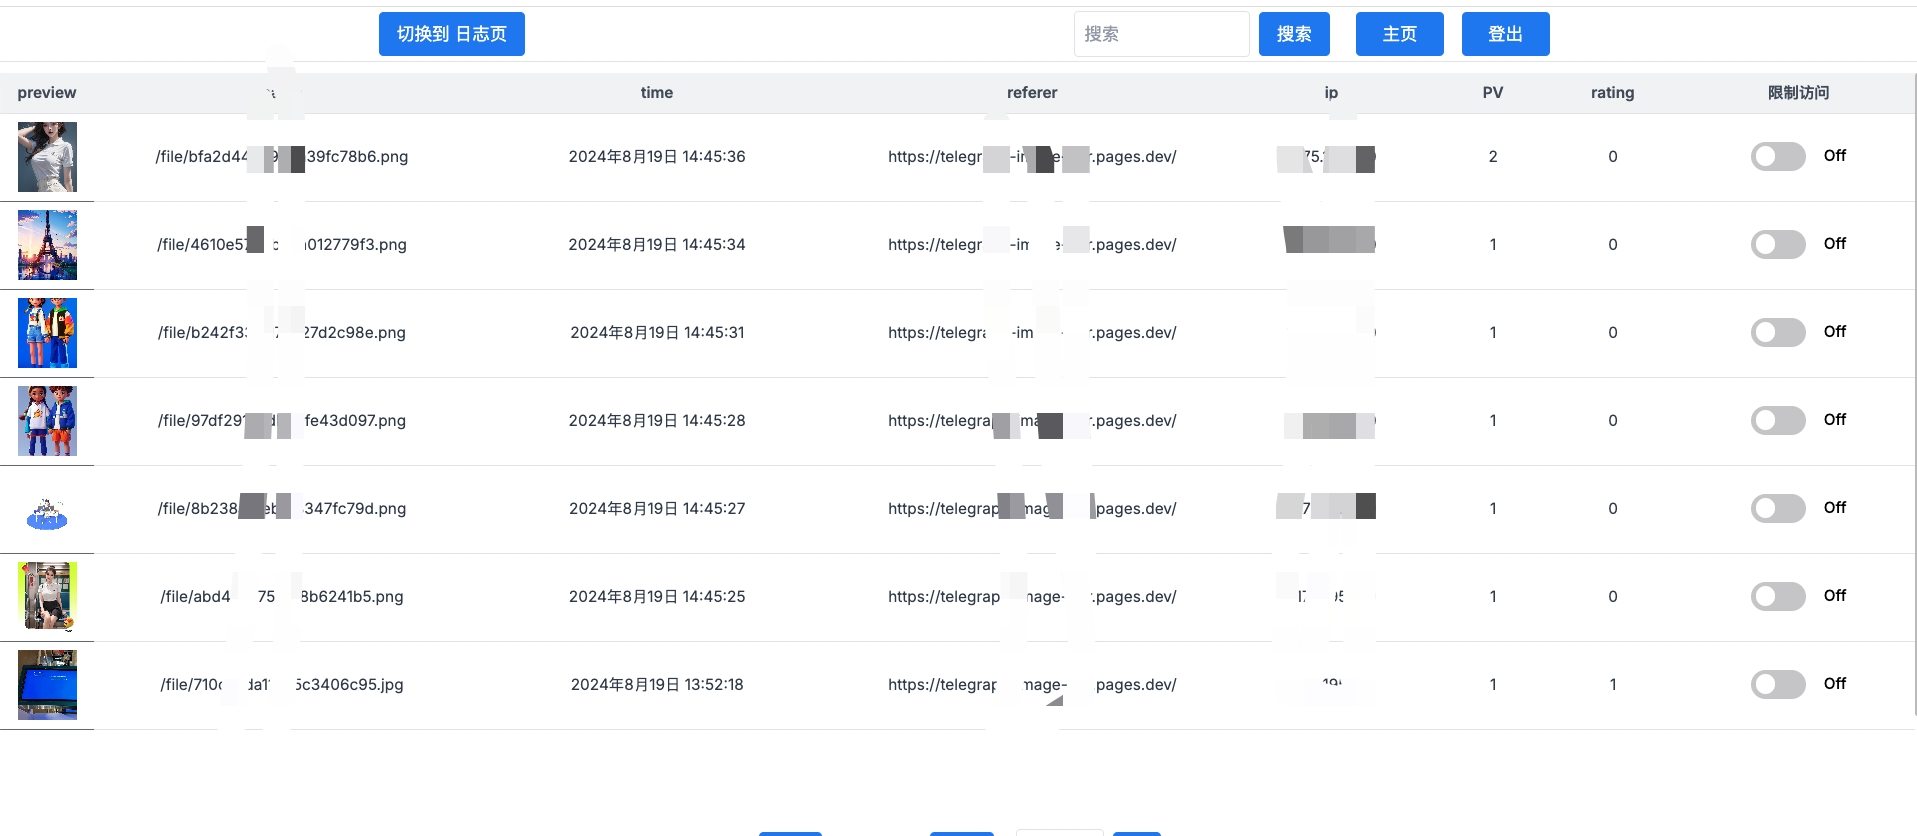Screen dimensions: 1917x836
Task: Focus the 搜索 text input field
Action: tap(1160, 34)
